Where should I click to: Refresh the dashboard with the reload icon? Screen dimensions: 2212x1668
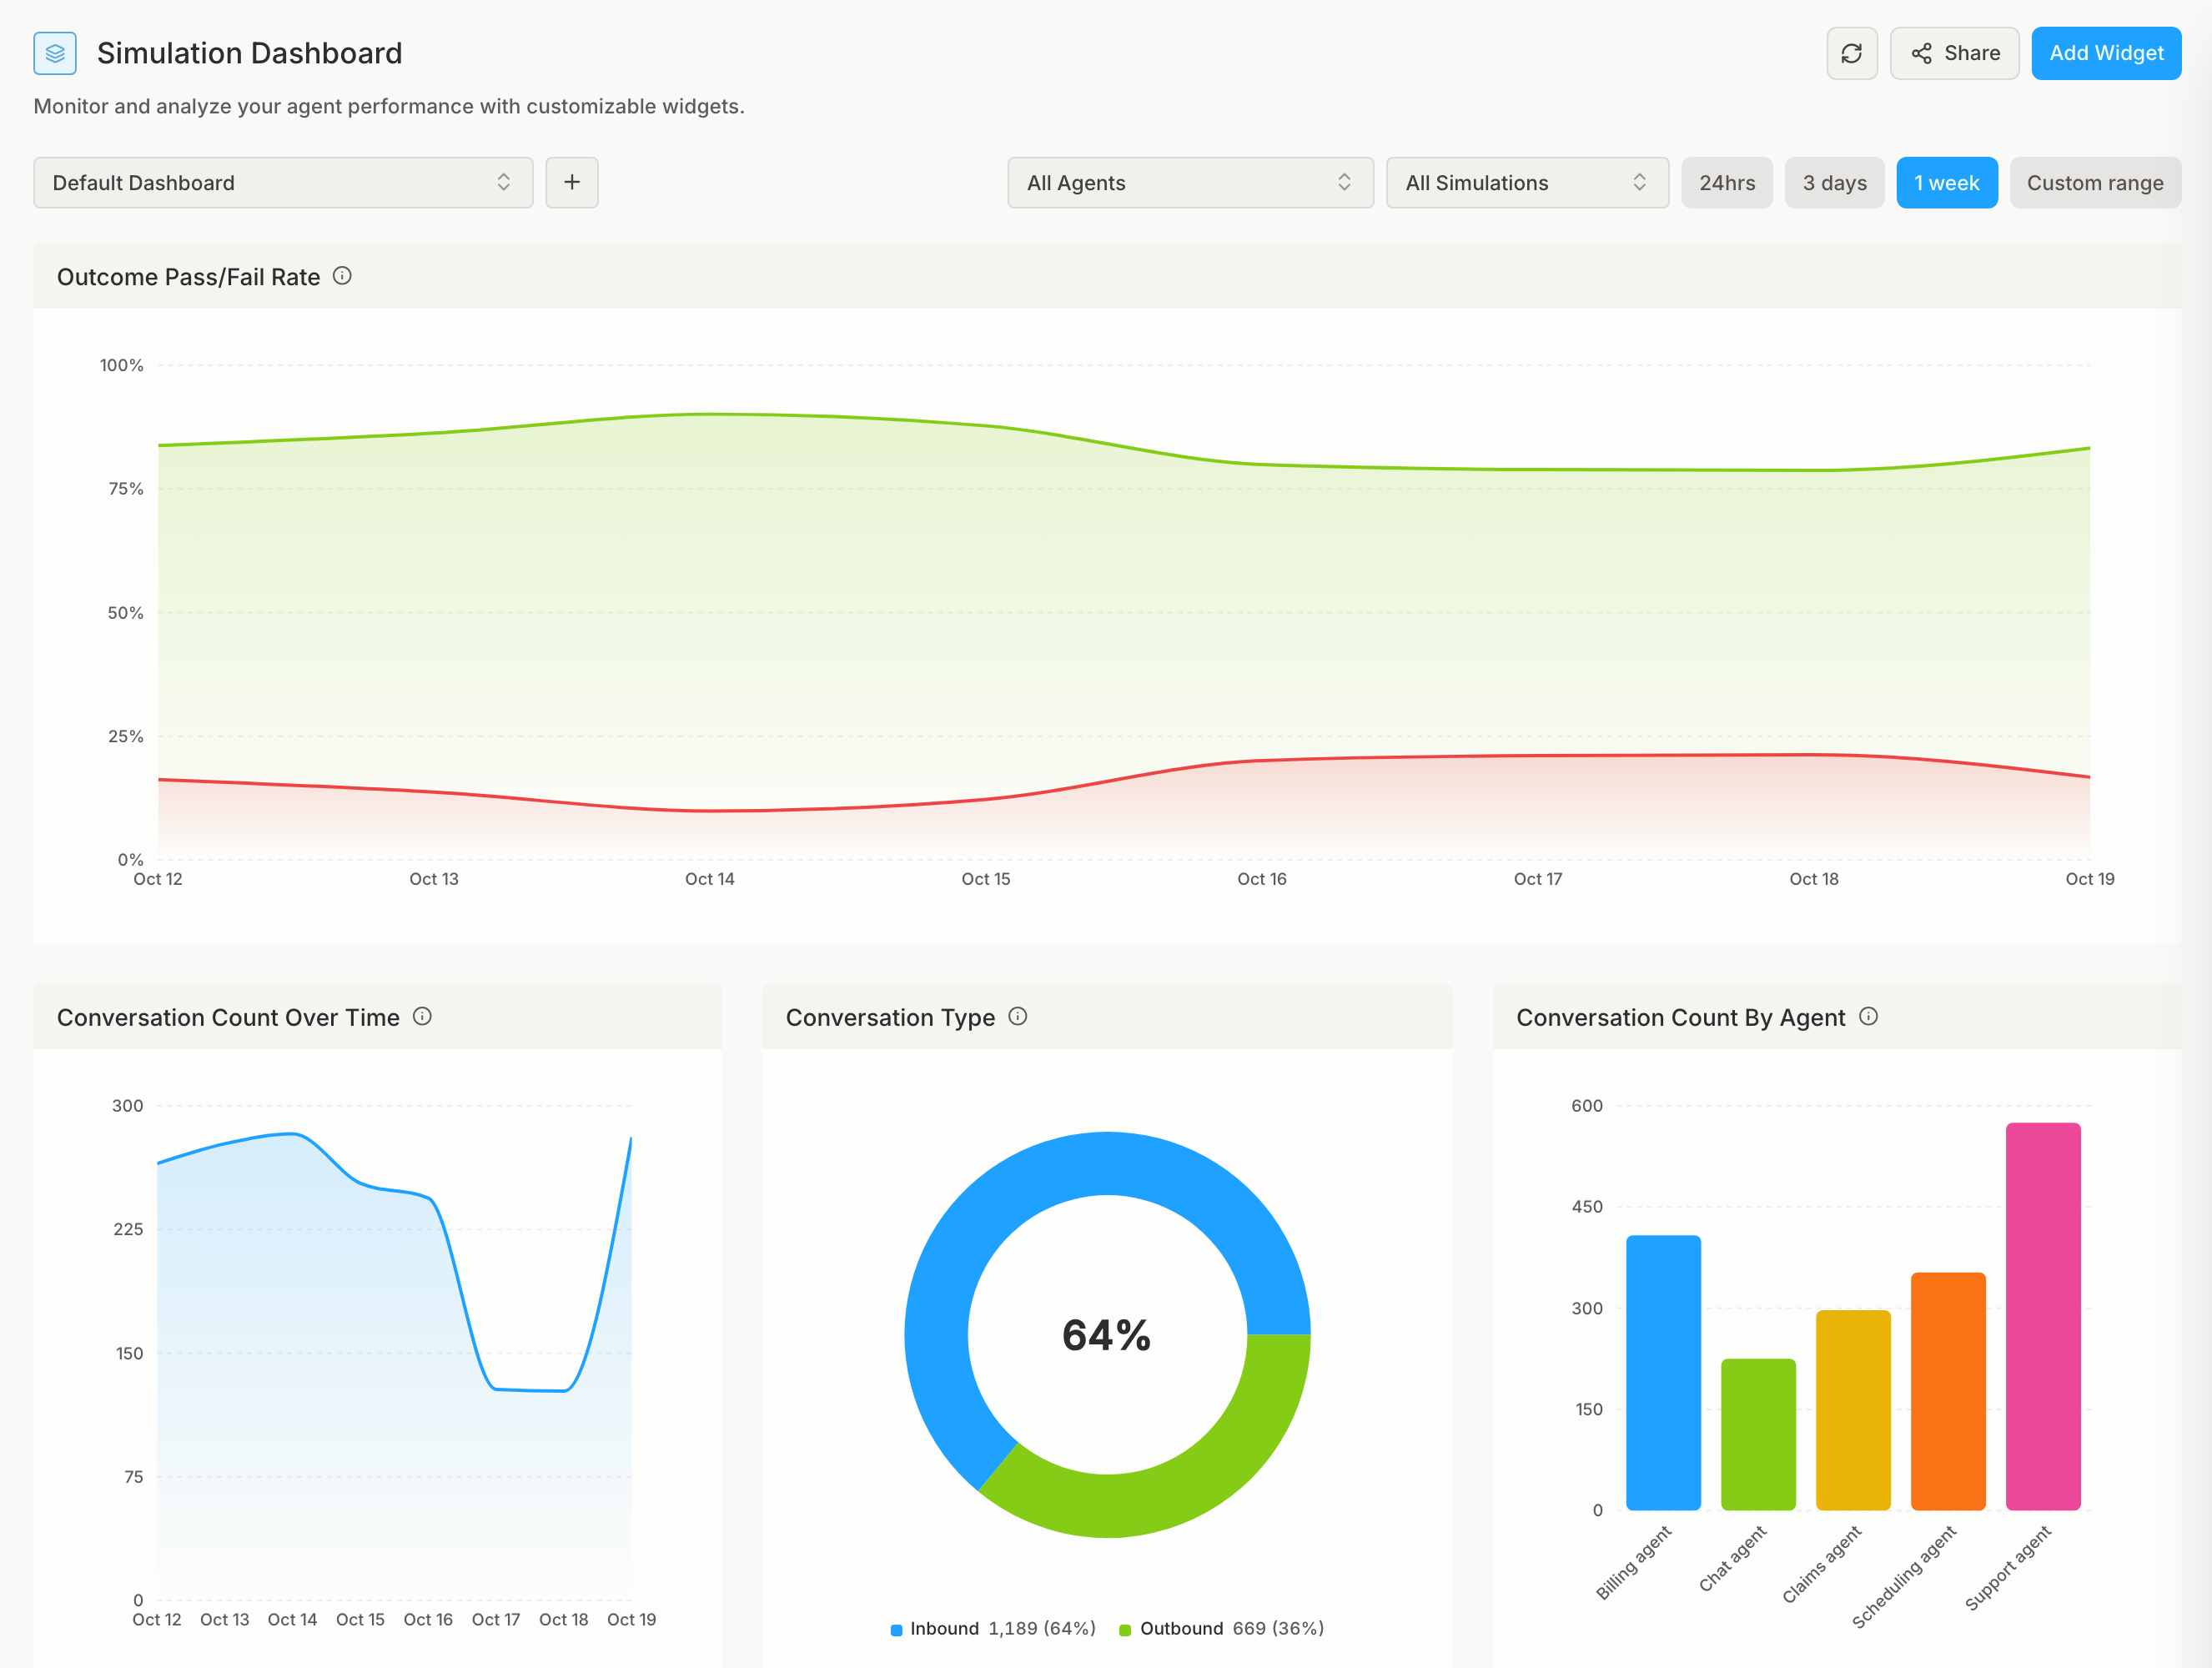pos(1851,53)
